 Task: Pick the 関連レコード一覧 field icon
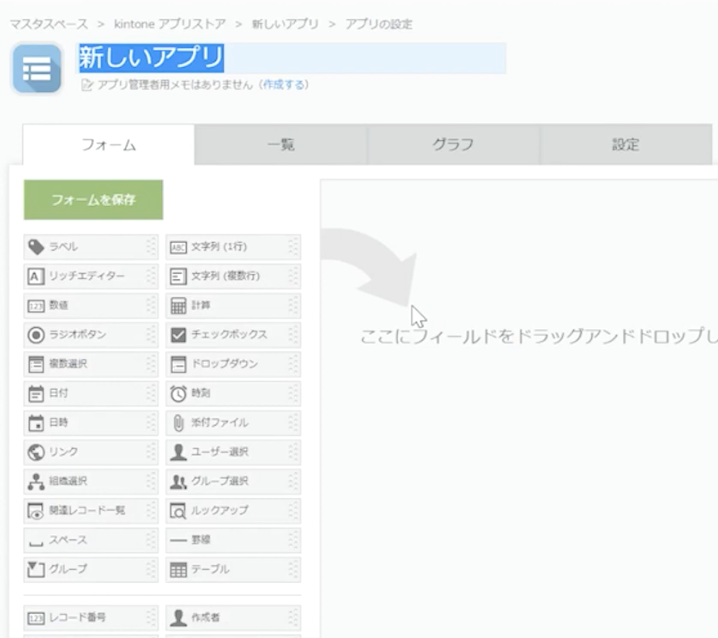coord(36,511)
